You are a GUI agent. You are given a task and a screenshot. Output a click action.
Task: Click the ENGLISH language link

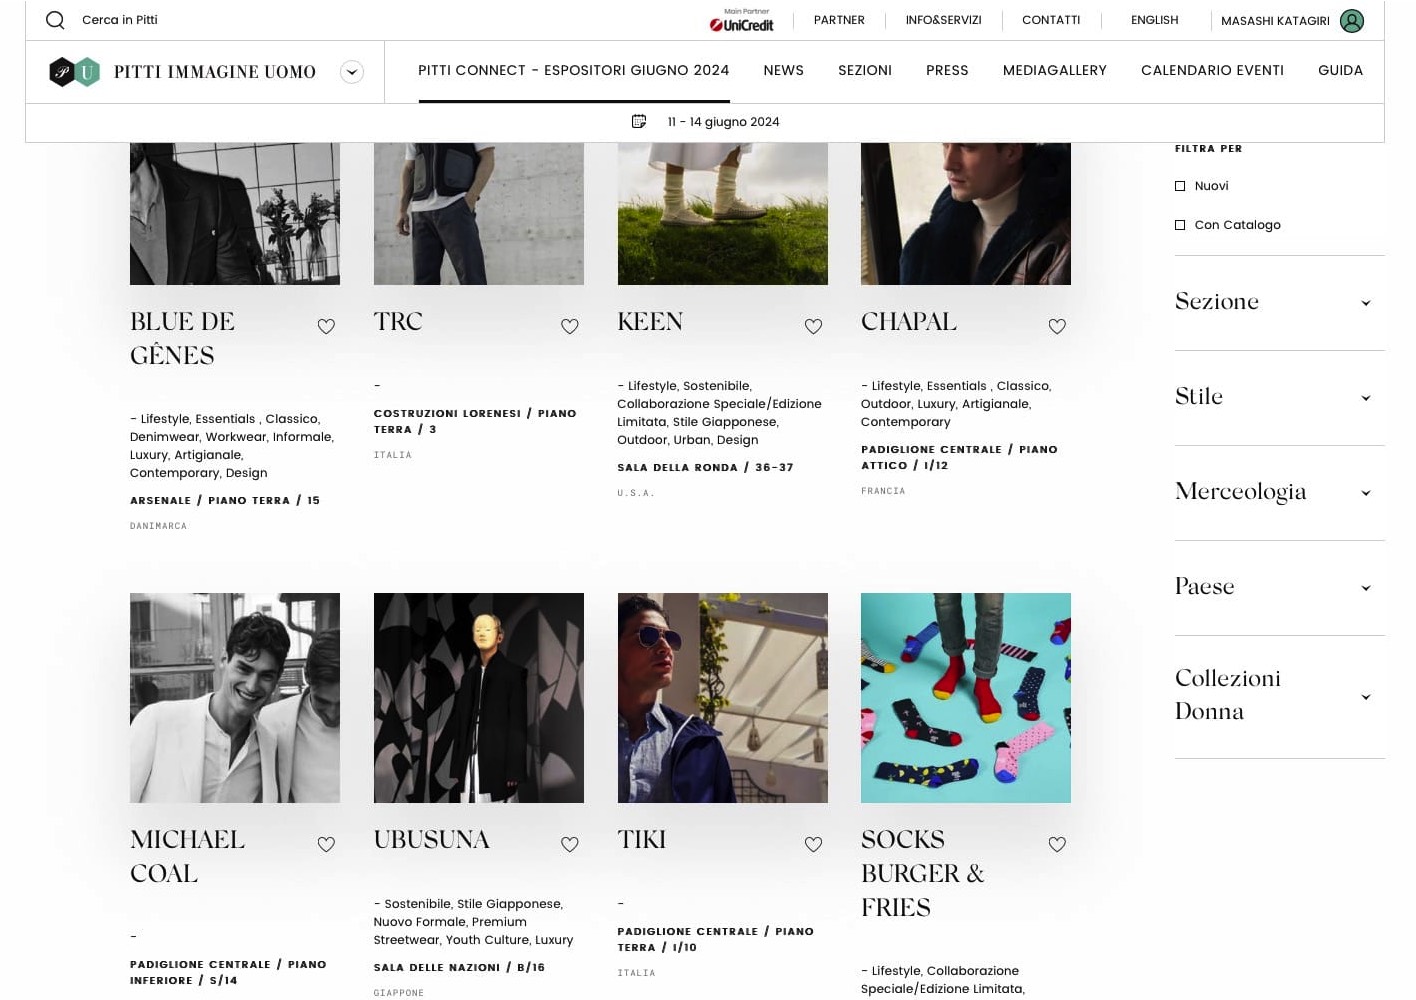(x=1154, y=20)
